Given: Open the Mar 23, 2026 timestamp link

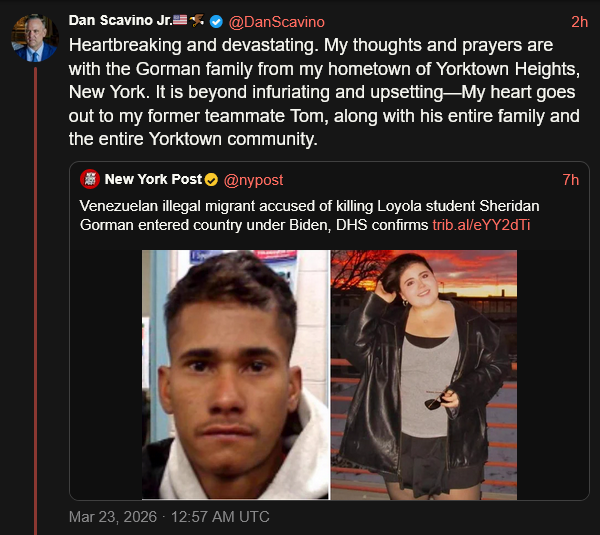Looking at the screenshot, I should pyautogui.click(x=168, y=517).
